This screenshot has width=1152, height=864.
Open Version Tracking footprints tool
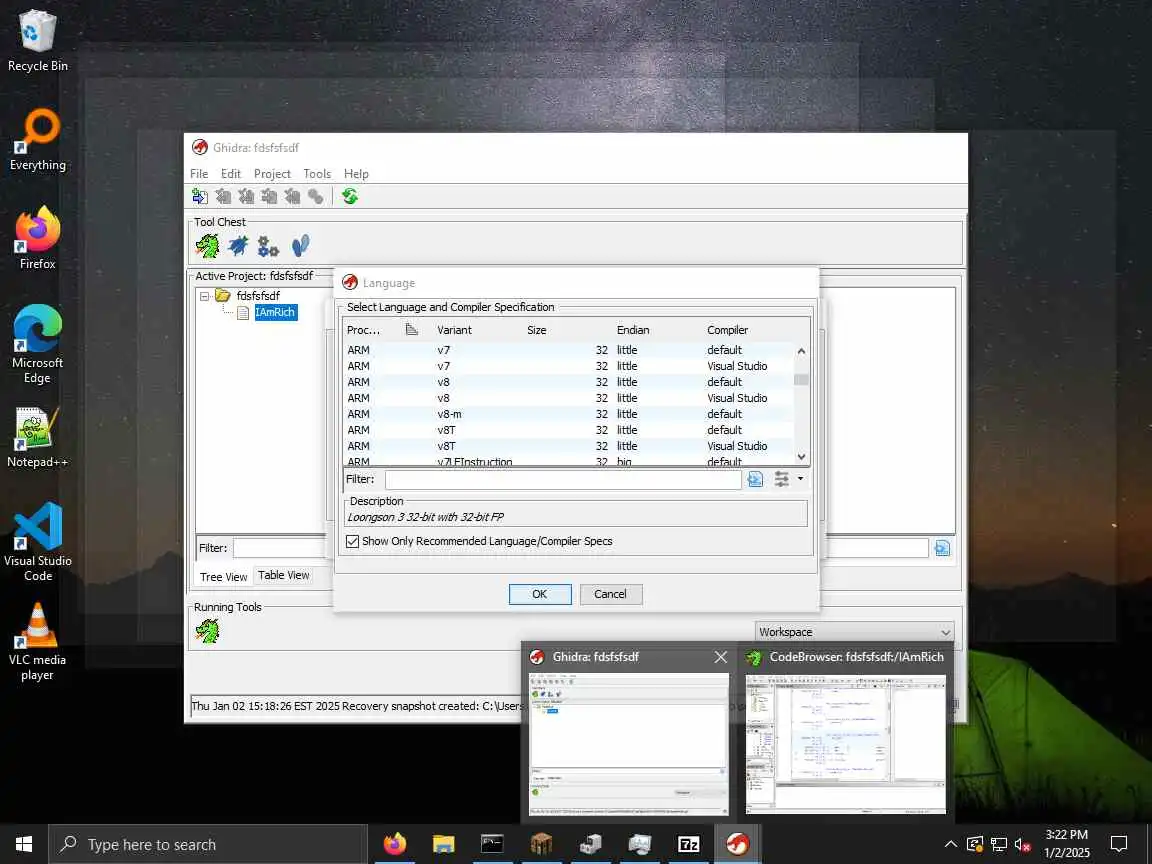[300, 245]
